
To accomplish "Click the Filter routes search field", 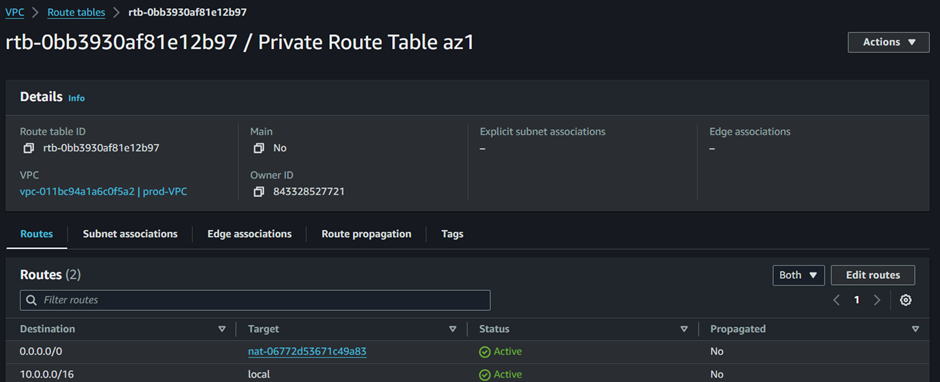I will [x=255, y=300].
